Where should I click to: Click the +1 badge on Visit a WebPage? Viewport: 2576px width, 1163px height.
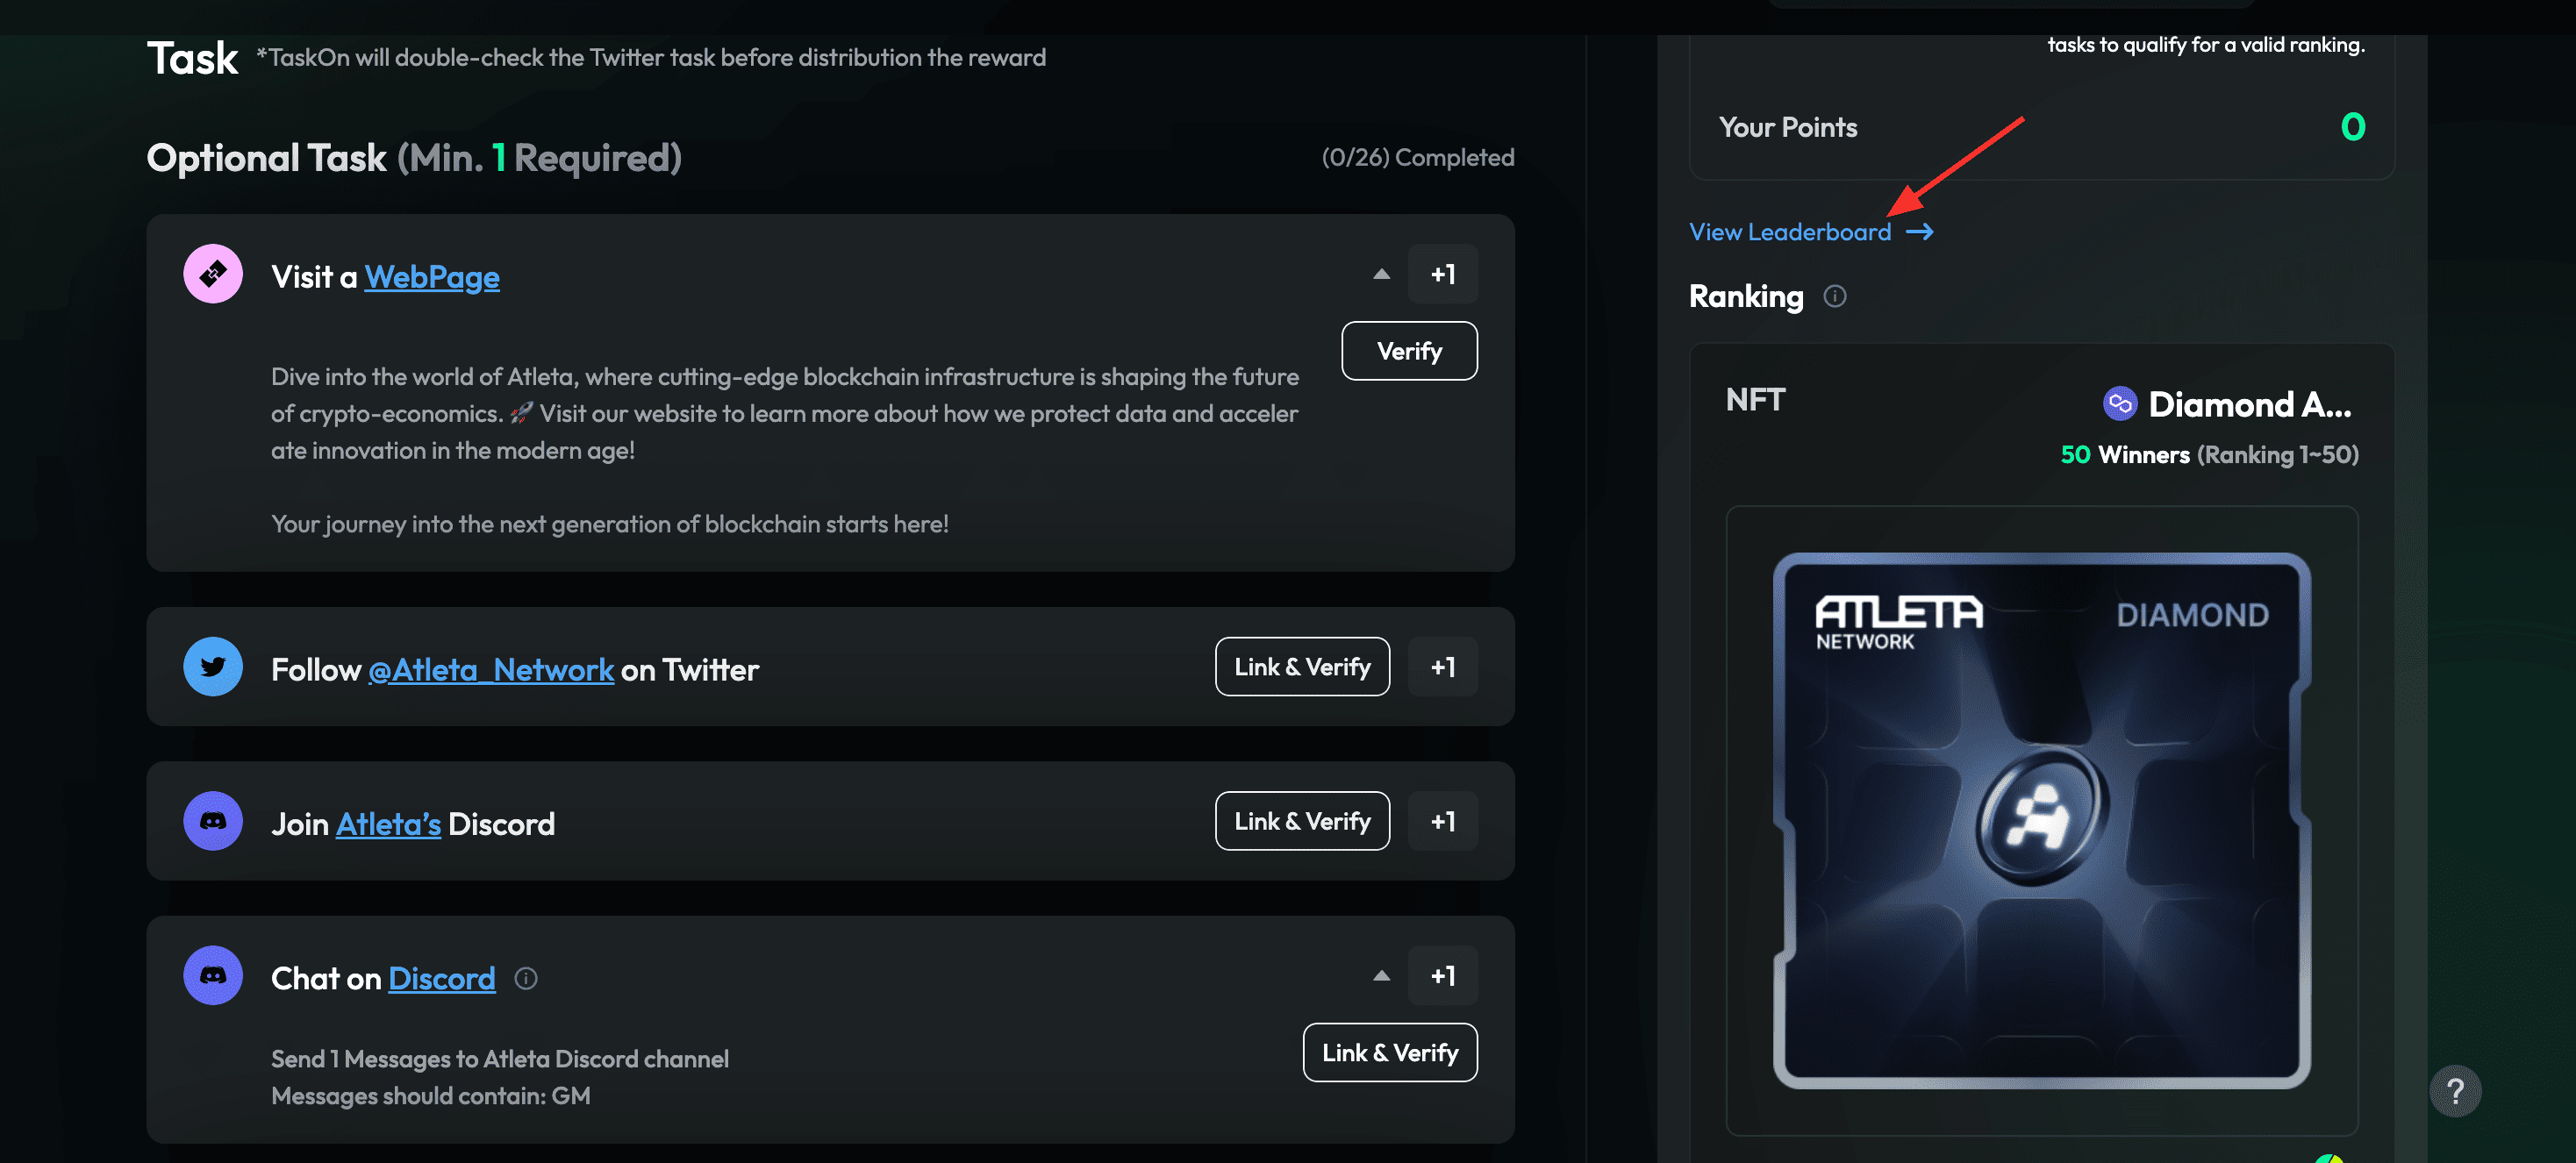pos(1442,274)
